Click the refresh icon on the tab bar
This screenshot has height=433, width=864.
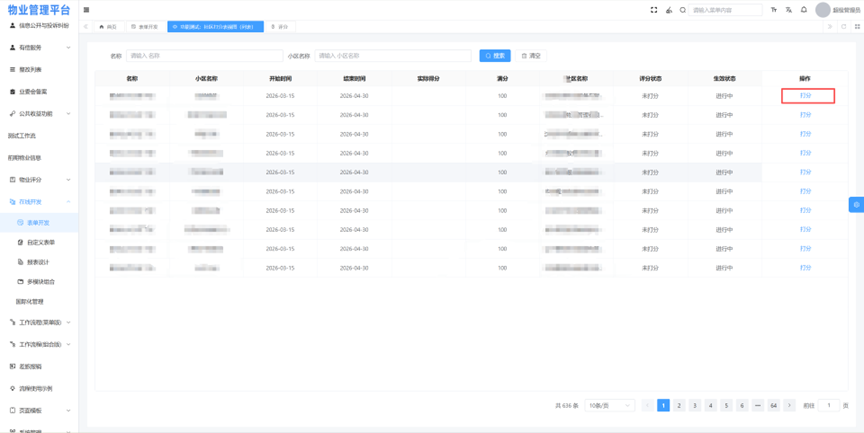[x=843, y=27]
